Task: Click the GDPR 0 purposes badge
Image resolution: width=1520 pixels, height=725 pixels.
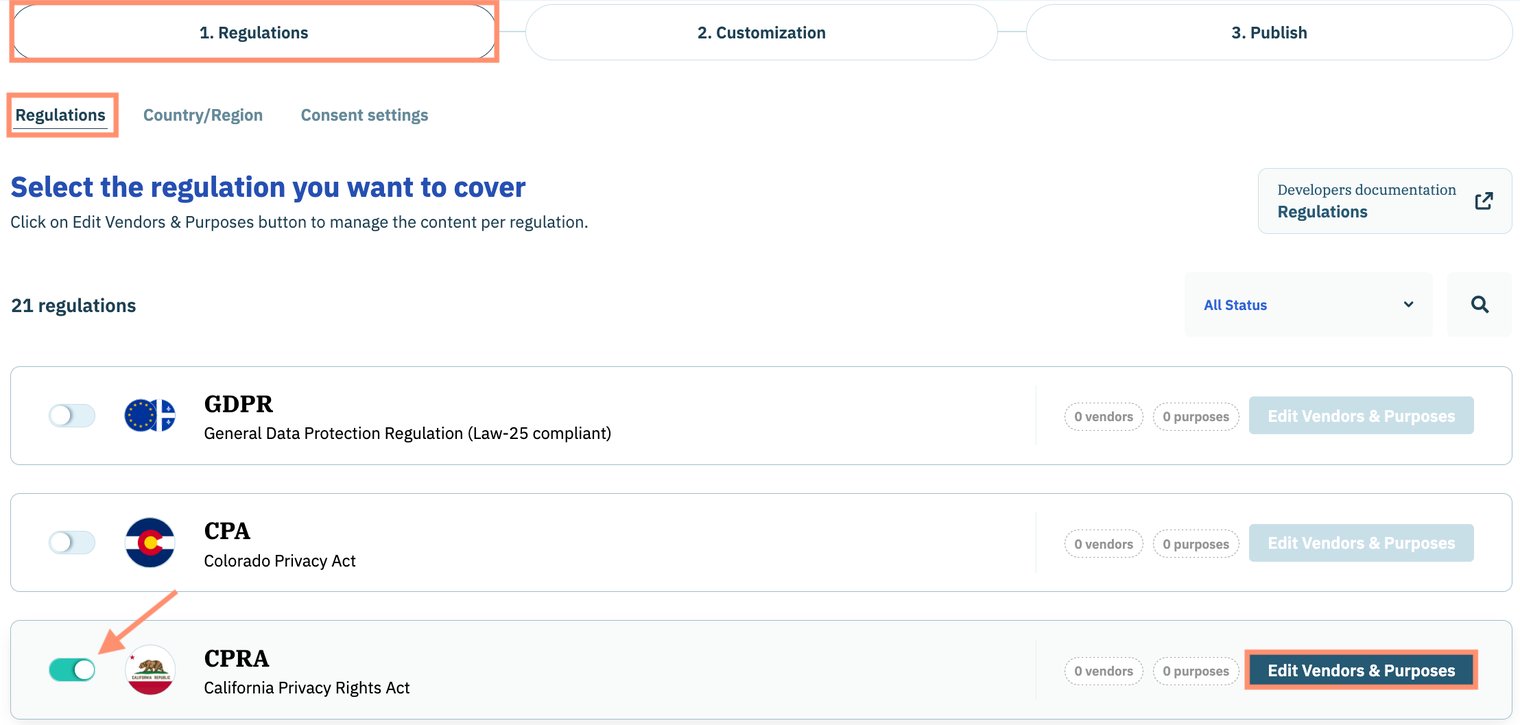Action: pos(1195,416)
